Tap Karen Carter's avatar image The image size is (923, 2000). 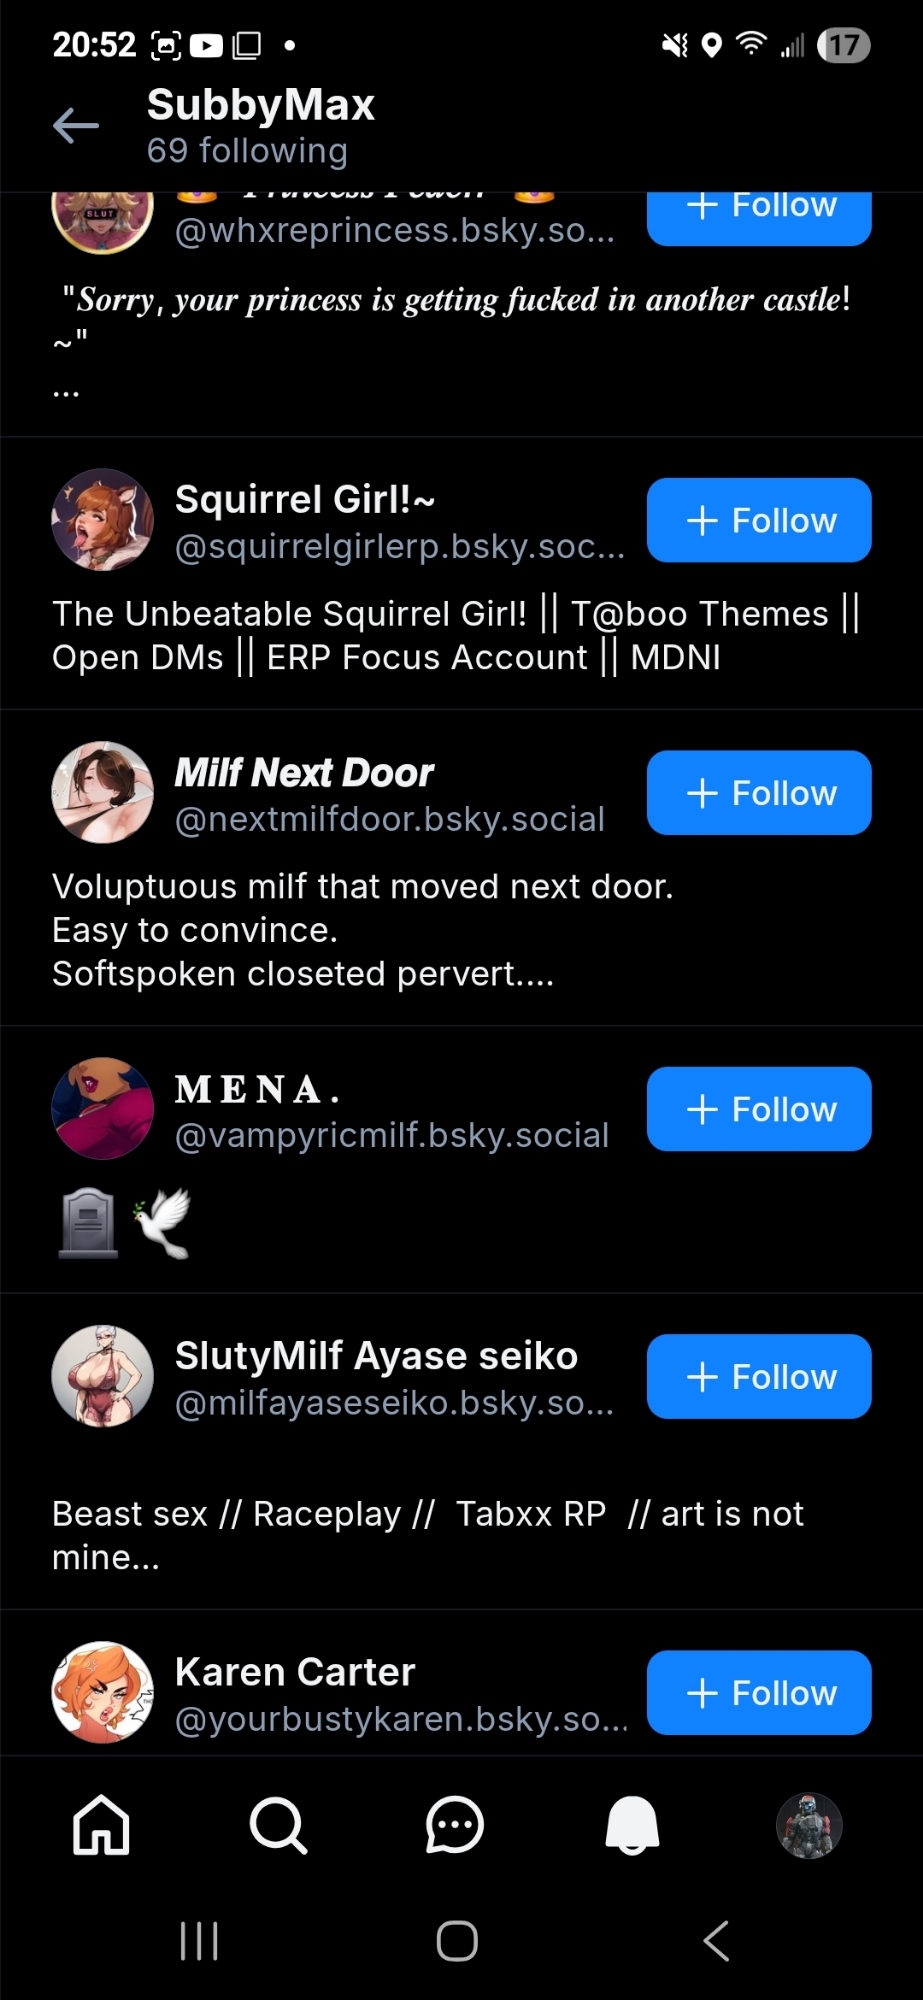click(103, 1692)
